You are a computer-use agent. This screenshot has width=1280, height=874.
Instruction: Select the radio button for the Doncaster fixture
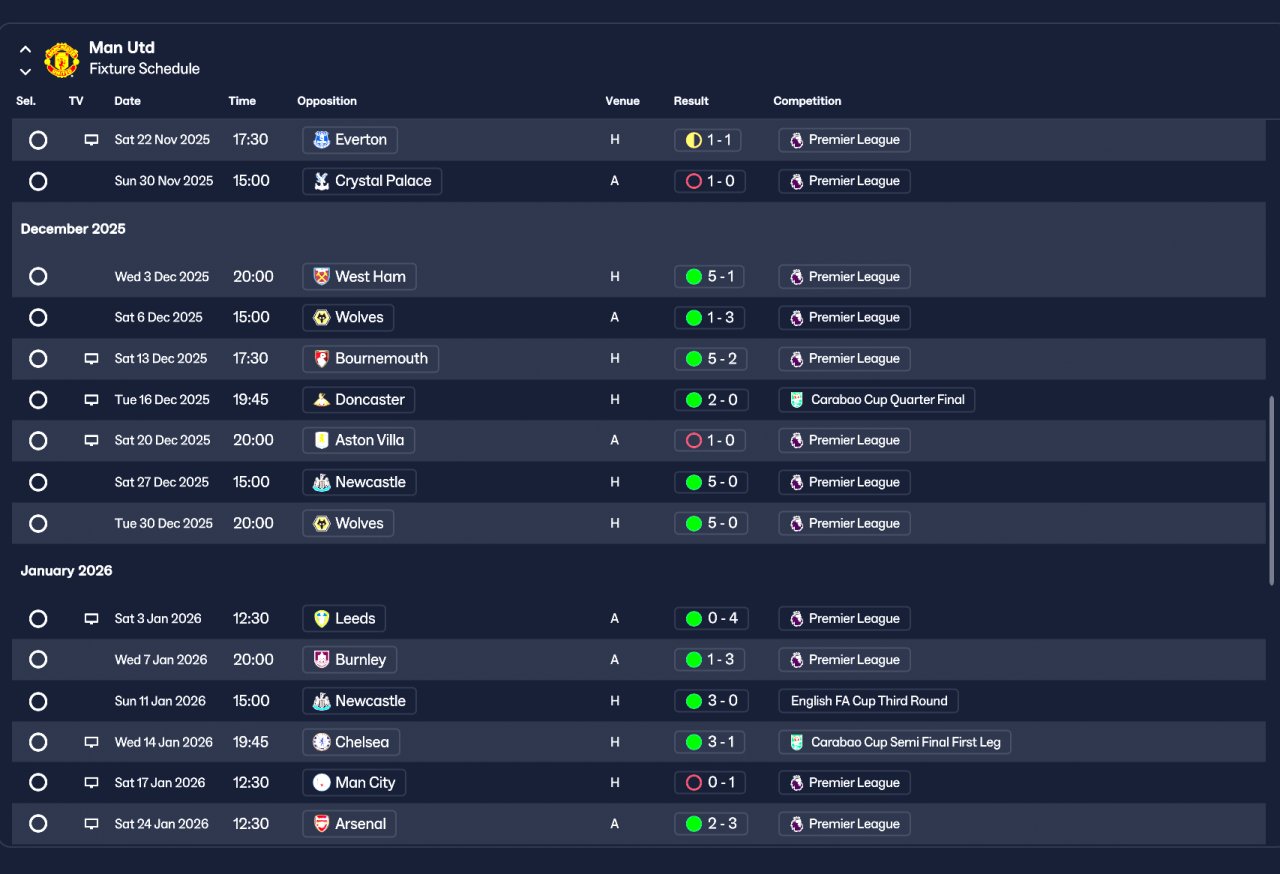click(38, 400)
